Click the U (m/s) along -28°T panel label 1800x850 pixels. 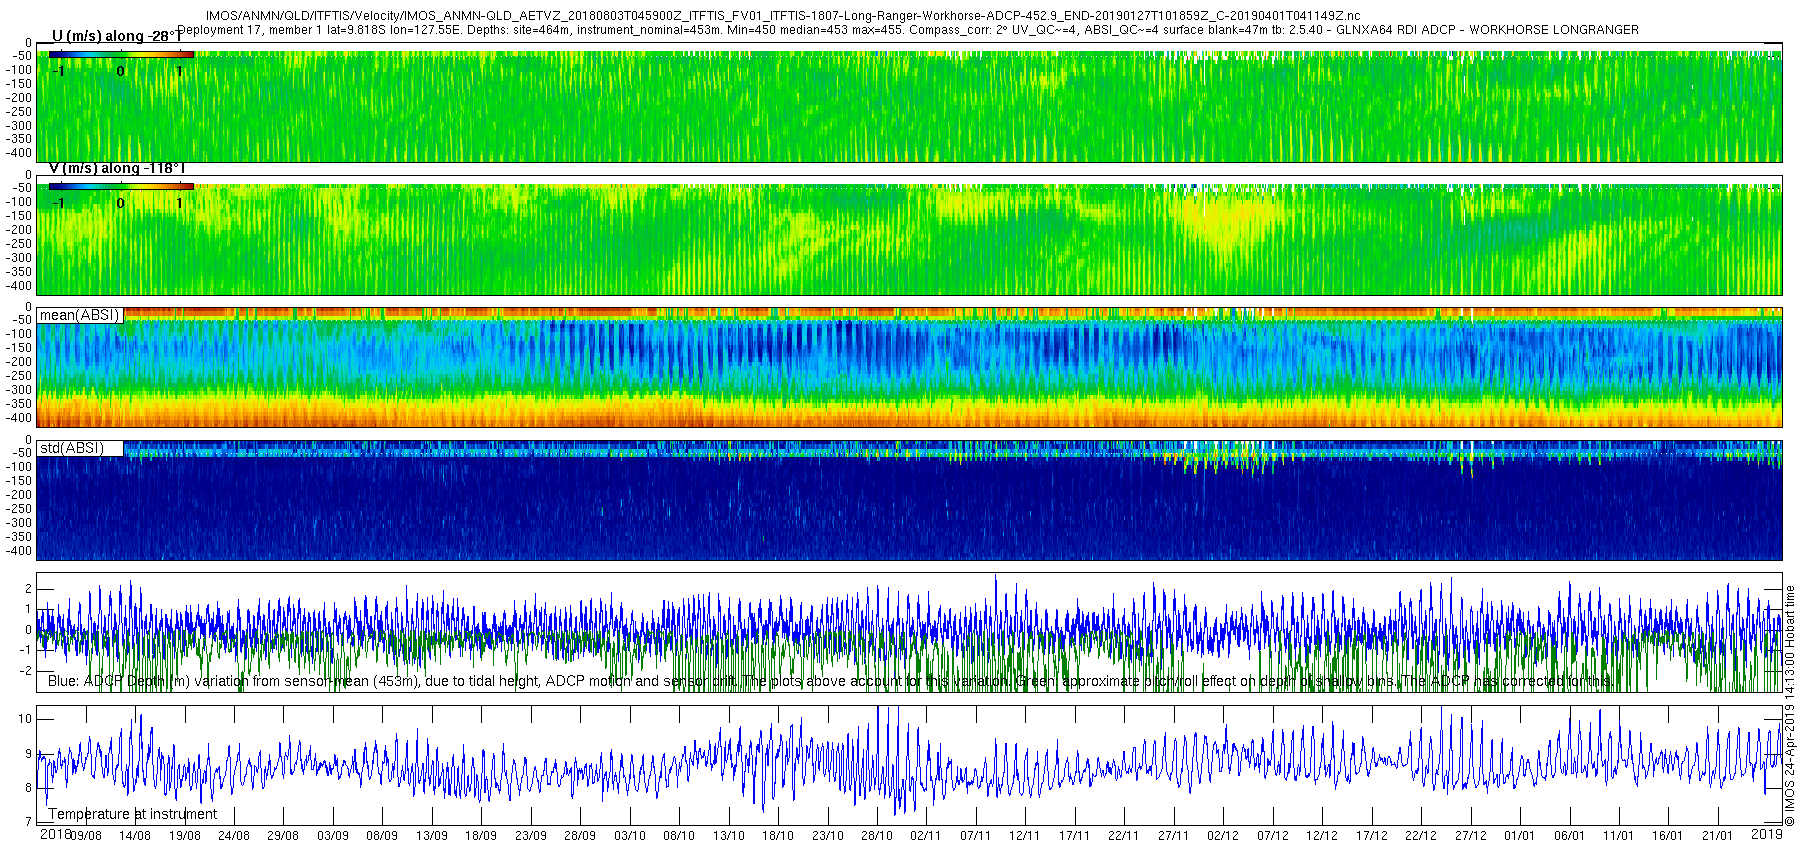(117, 36)
